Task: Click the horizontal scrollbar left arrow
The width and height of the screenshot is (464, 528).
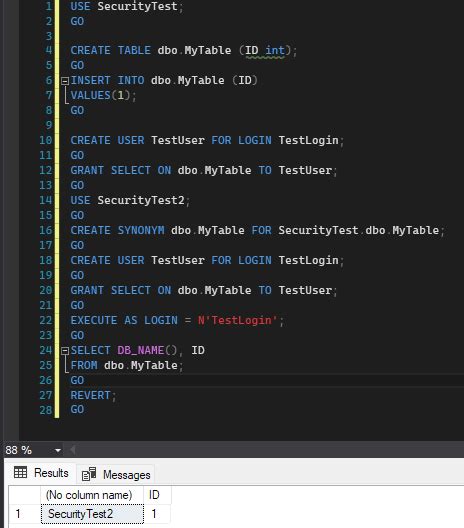Action: (x=72, y=450)
